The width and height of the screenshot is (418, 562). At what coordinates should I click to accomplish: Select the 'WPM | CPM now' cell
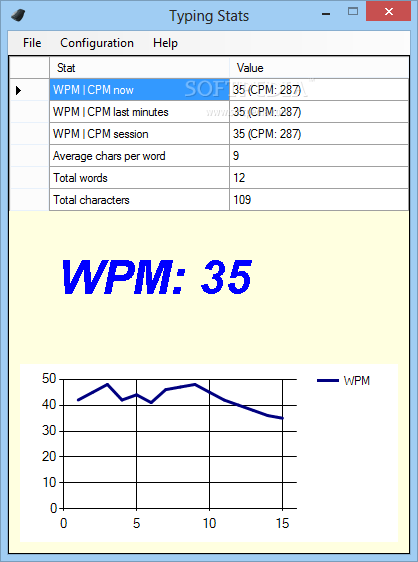[139, 90]
